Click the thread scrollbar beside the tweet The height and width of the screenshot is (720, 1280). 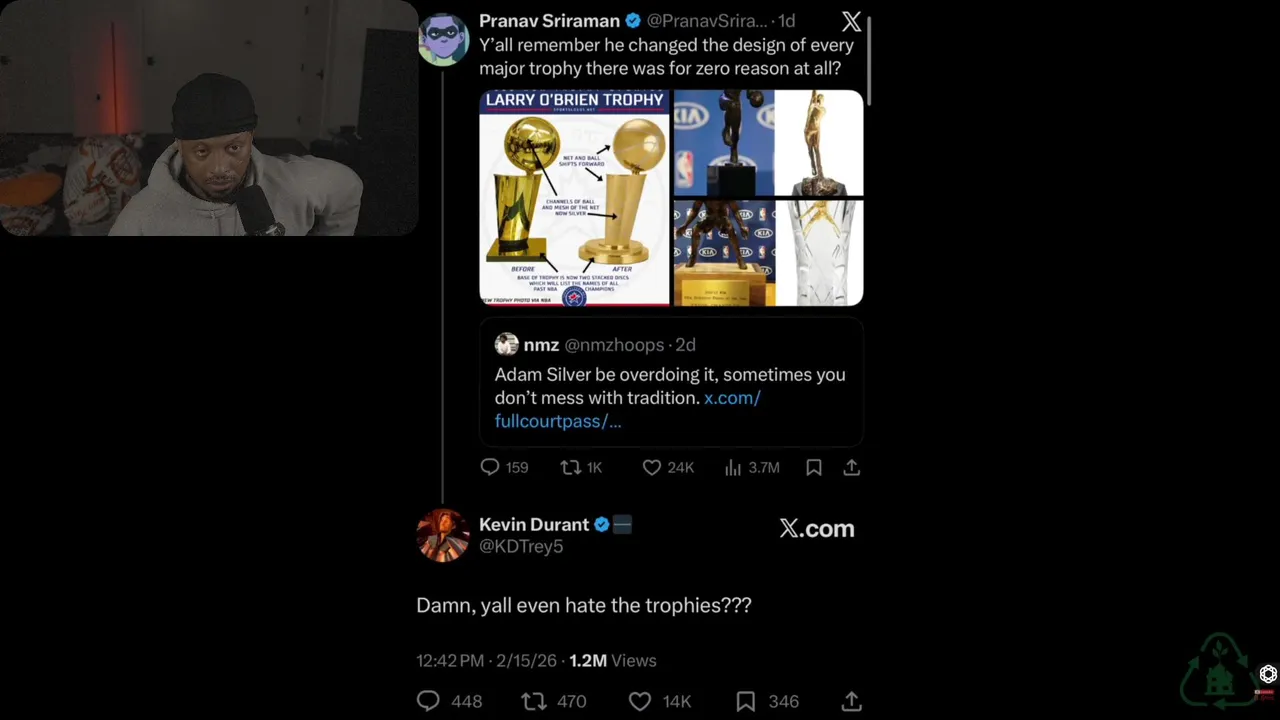pos(869,60)
